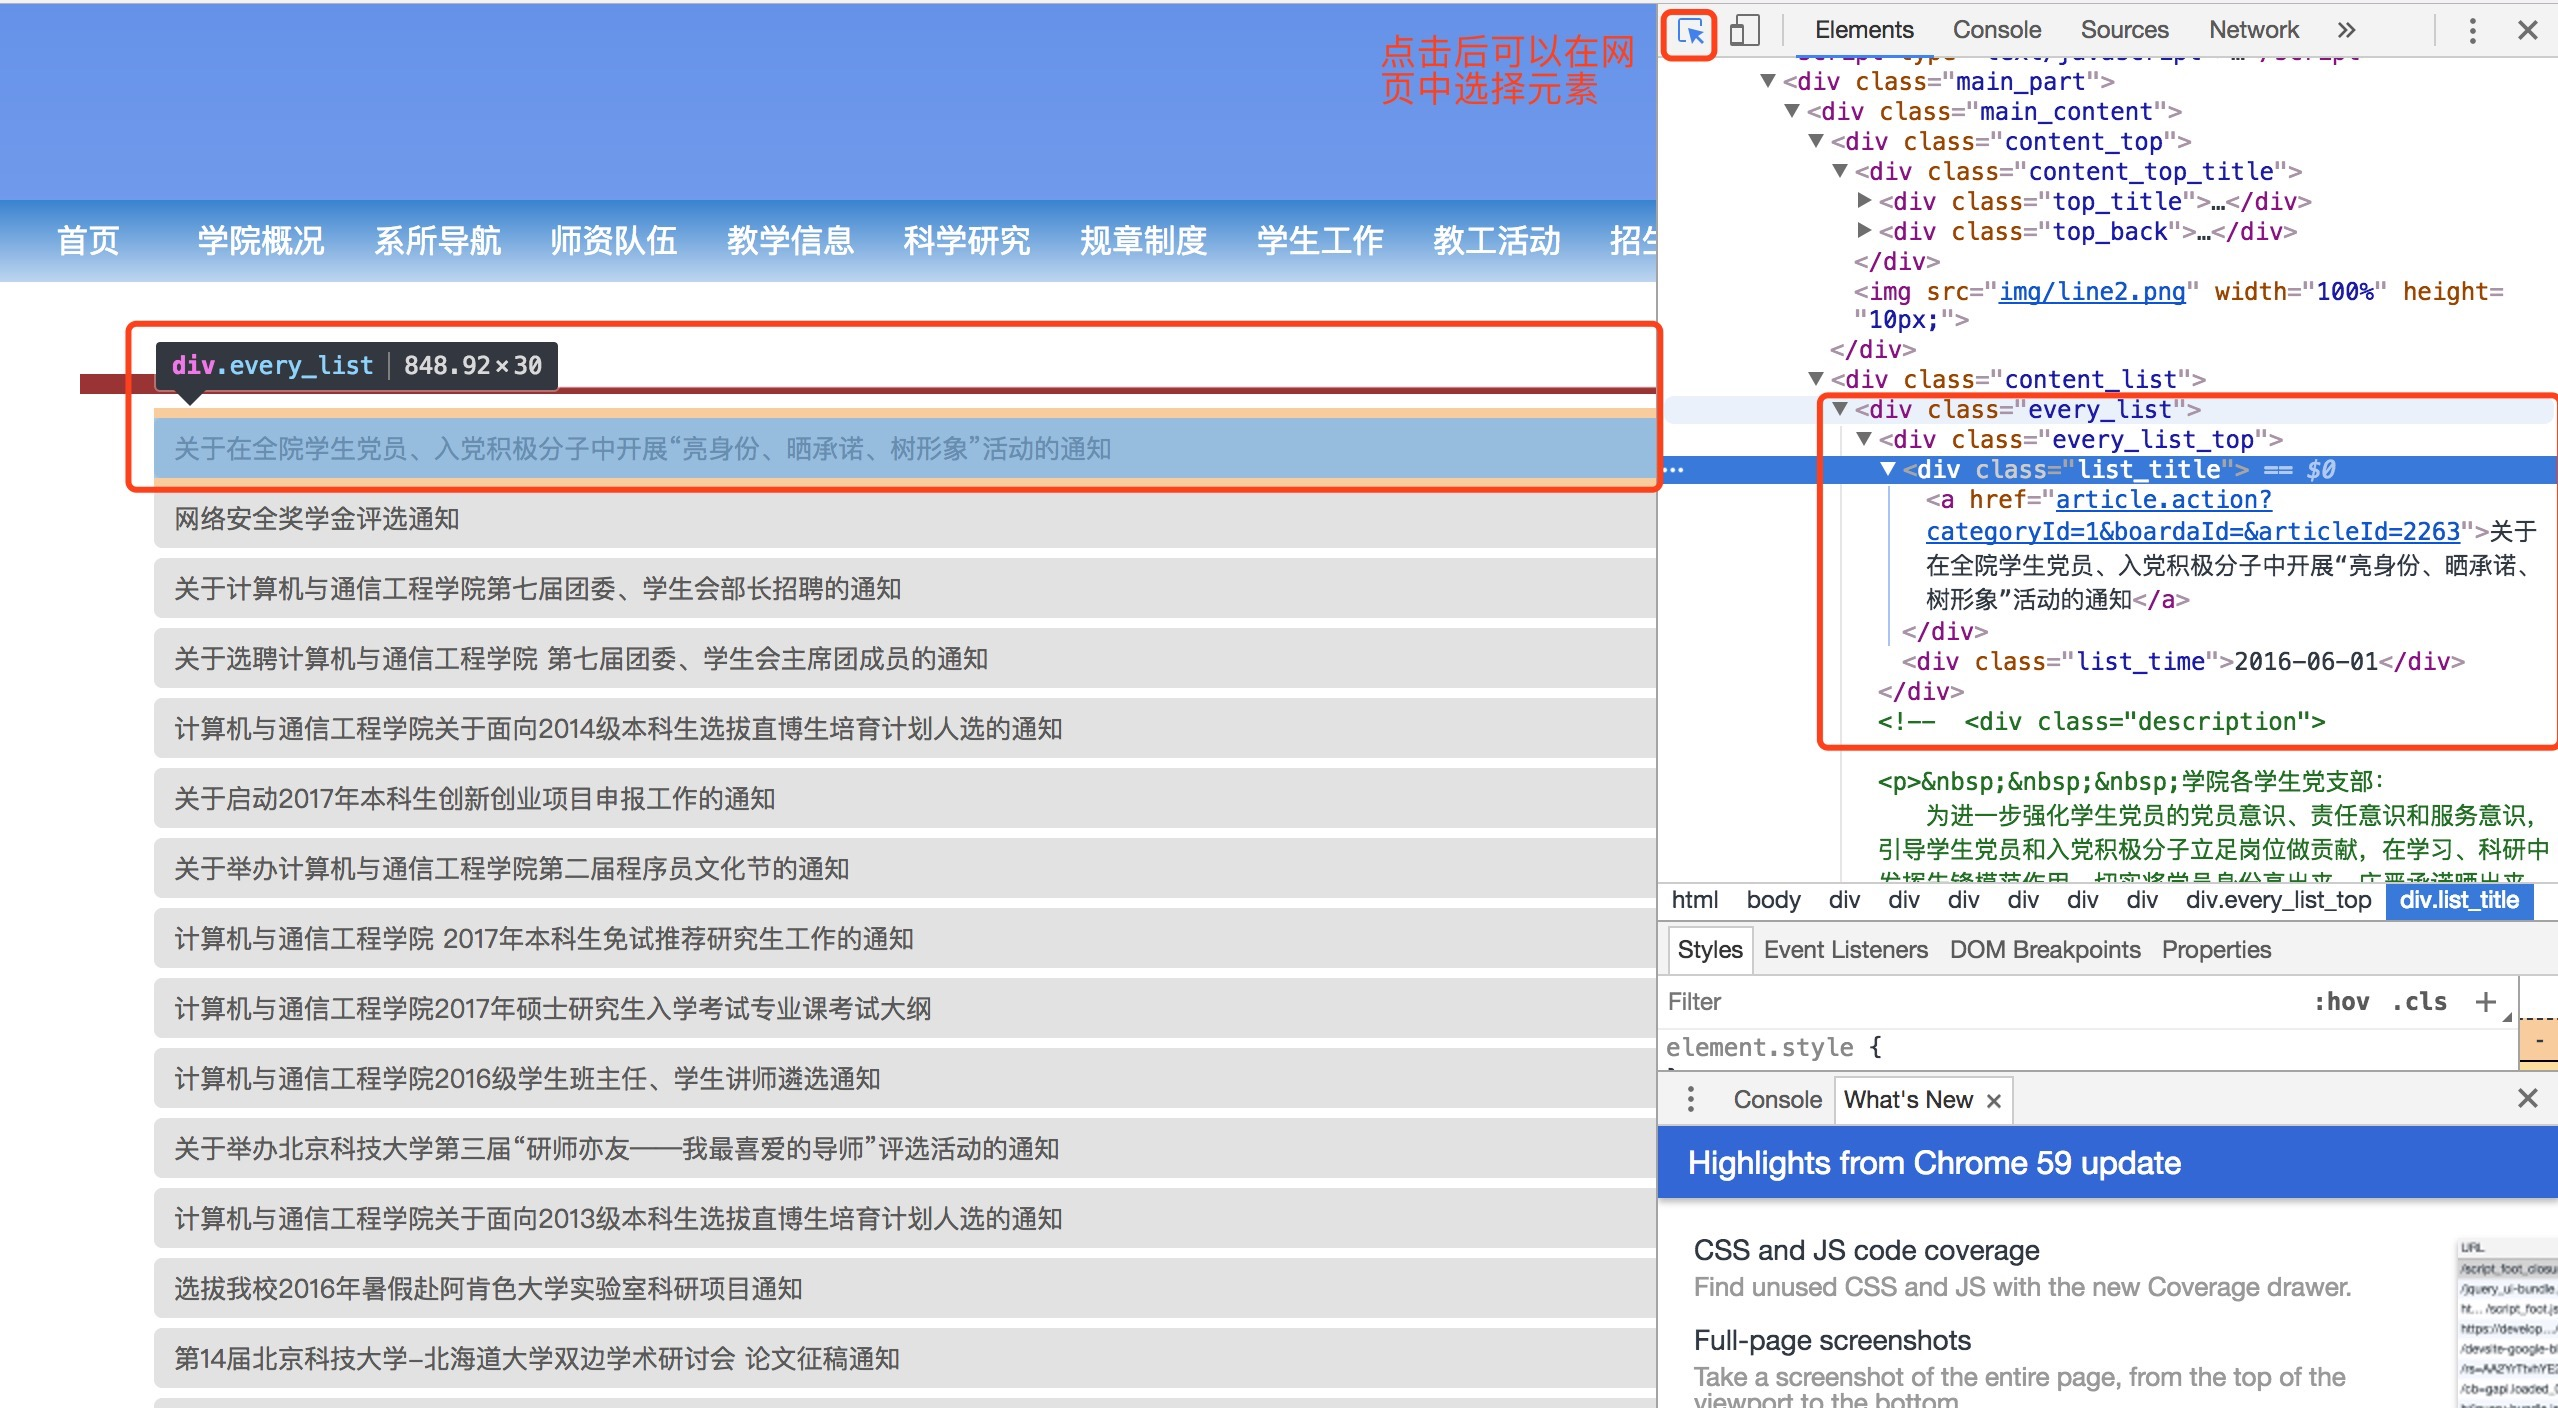This screenshot has width=2558, height=1408.
Task: Click the add new style rule plus icon
Action: 2485,1002
